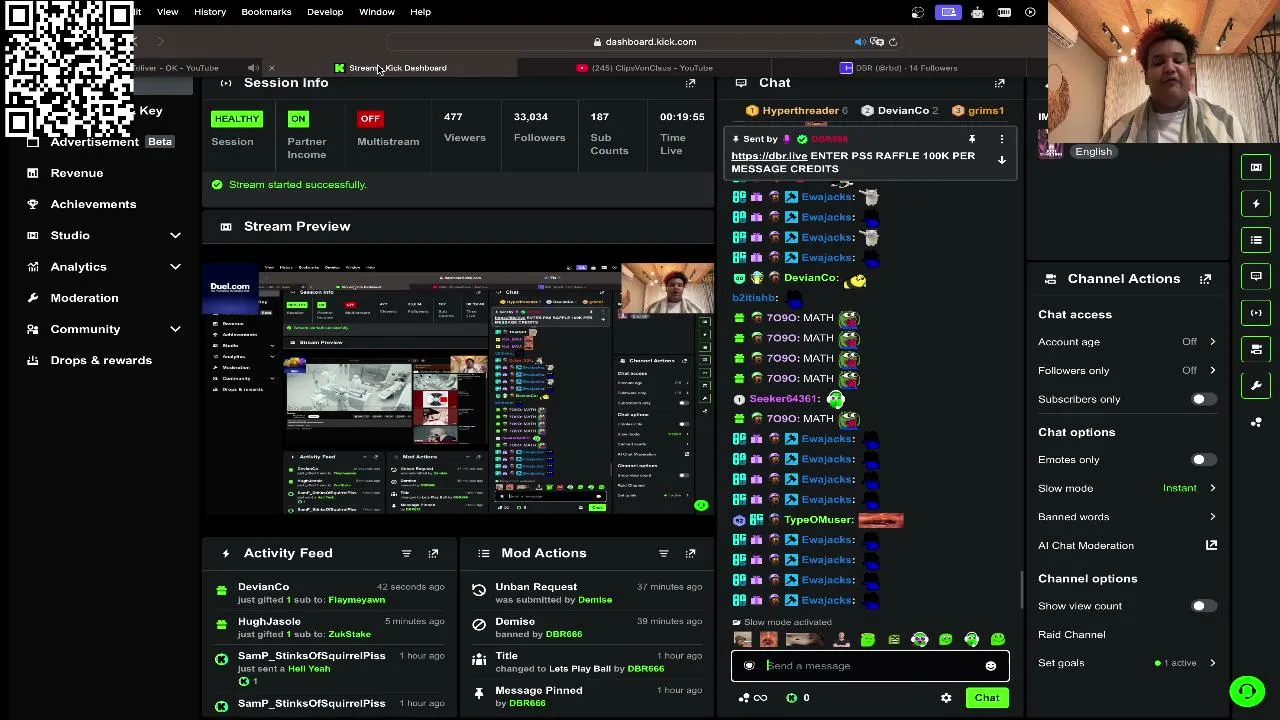The image size is (1280, 720).
Task: Open the Mod Actions filter icon
Action: [x=663, y=553]
